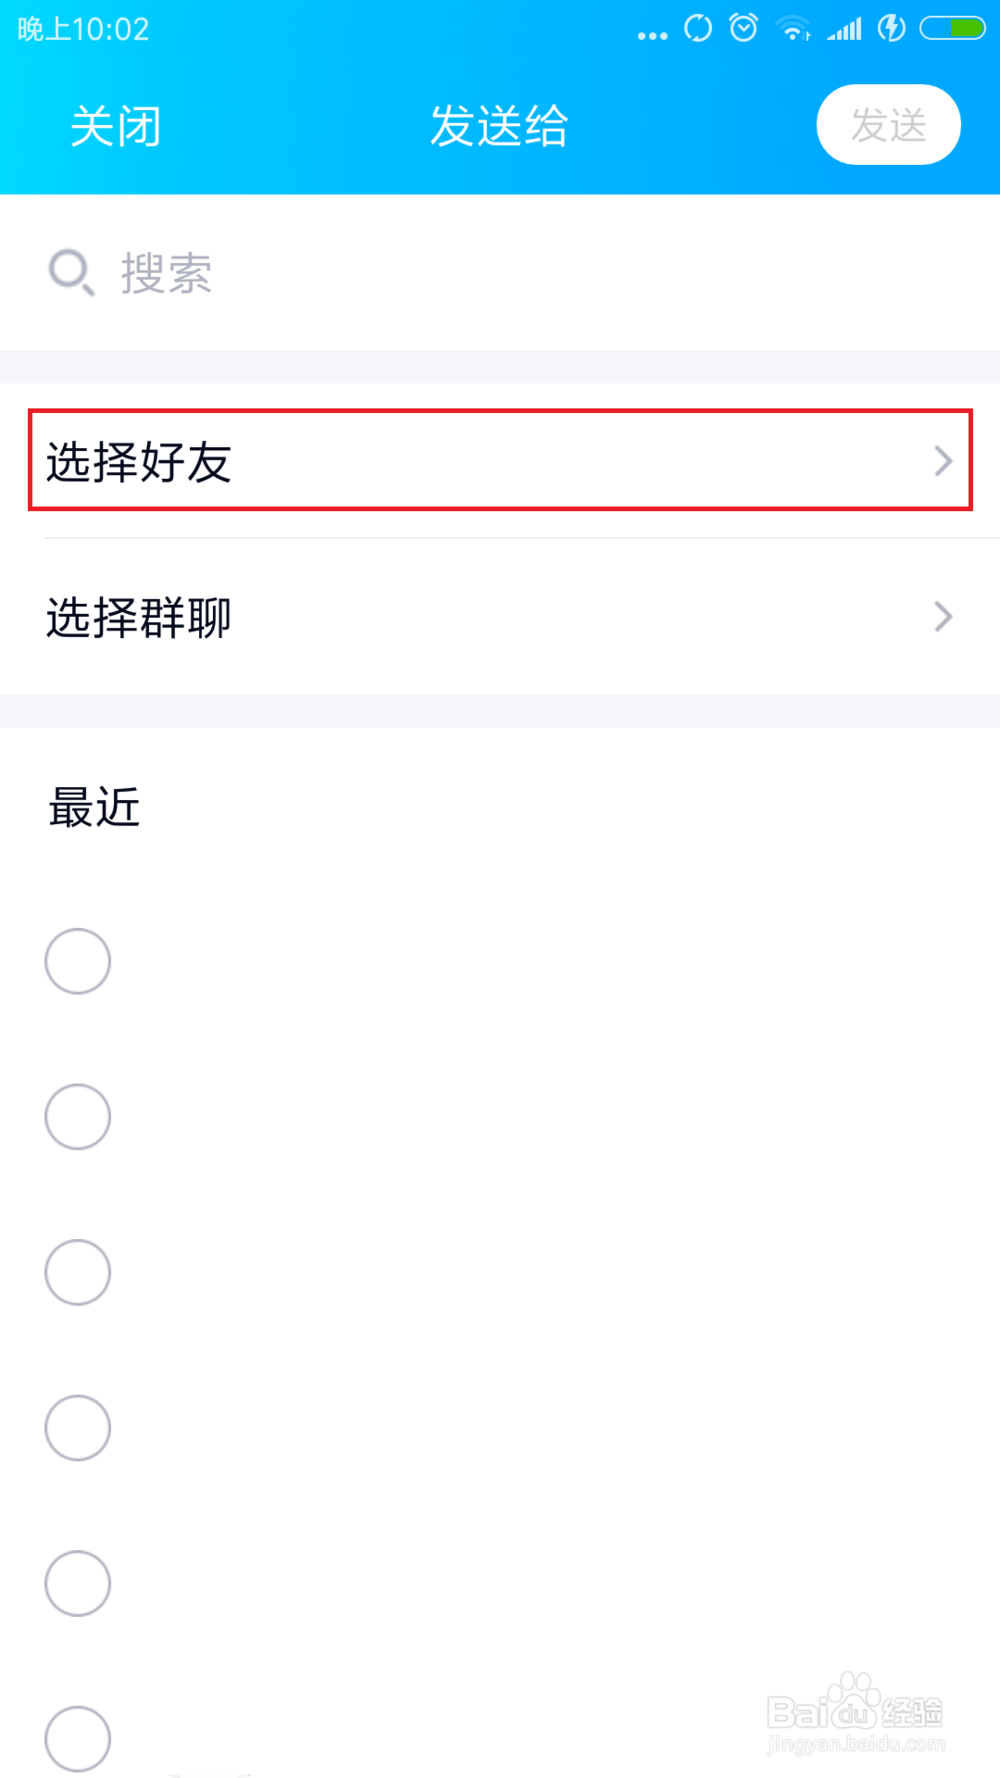Tap the sync rotation status icon
Image resolution: width=1000 pixels, height=1778 pixels.
[698, 28]
